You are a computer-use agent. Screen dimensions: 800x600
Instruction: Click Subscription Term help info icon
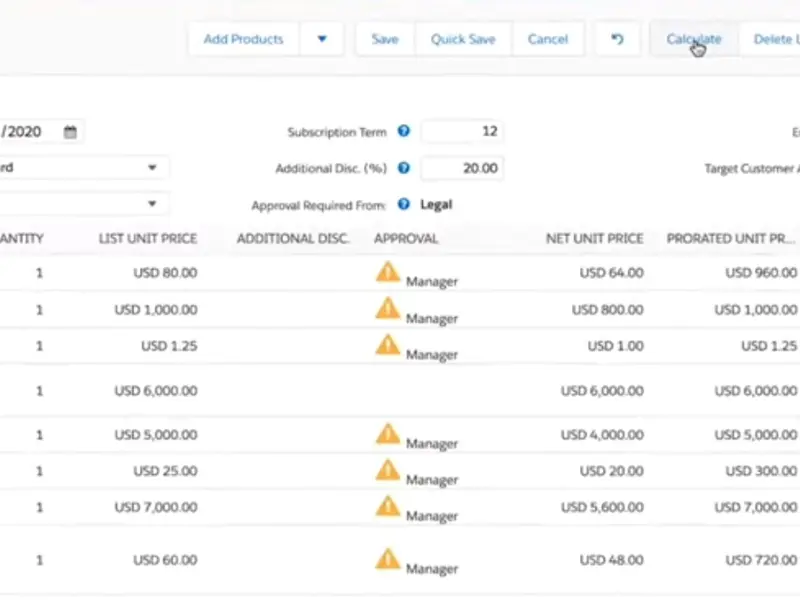tap(404, 132)
